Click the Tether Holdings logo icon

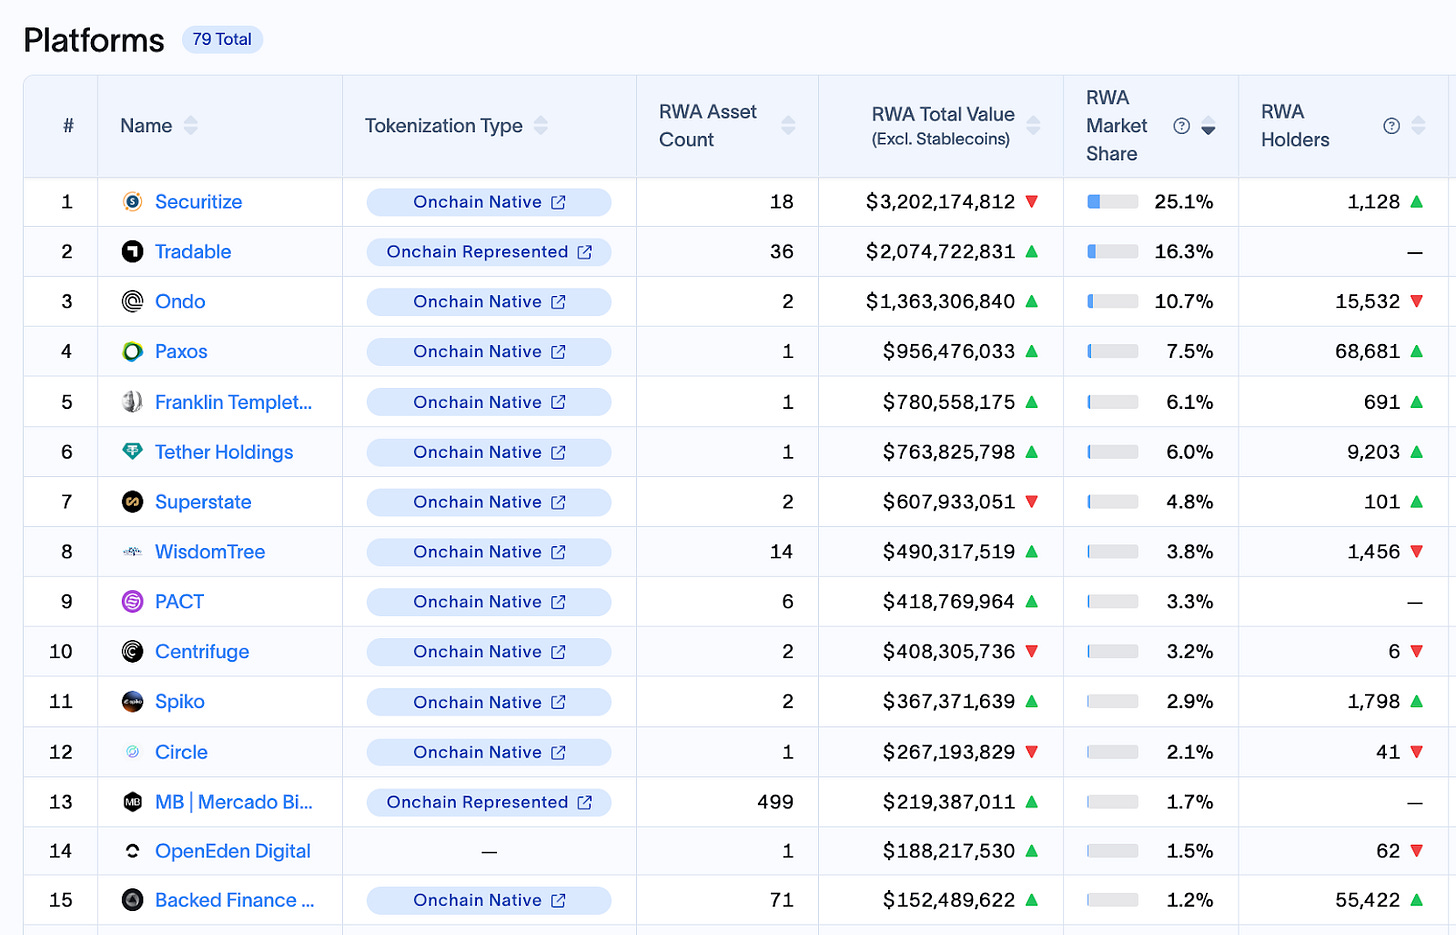coord(132,452)
